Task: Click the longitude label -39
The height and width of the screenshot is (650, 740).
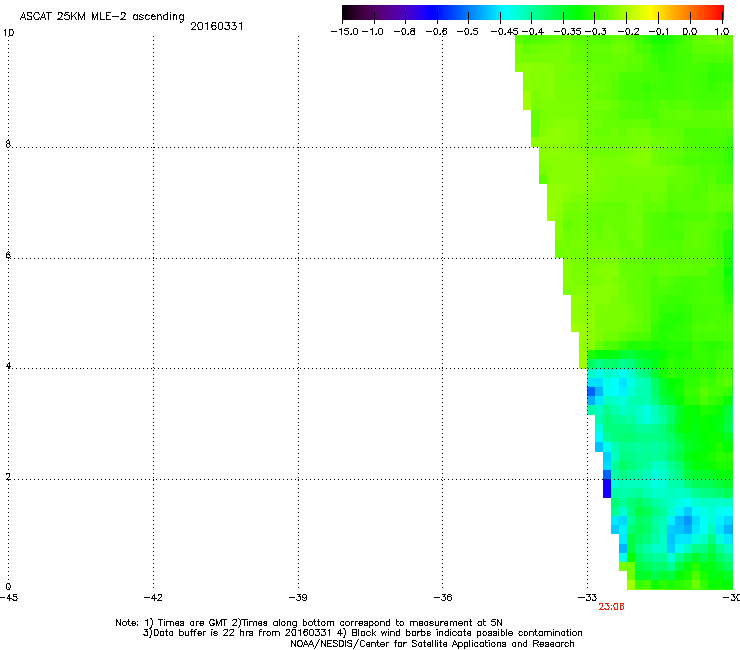Action: (298, 598)
